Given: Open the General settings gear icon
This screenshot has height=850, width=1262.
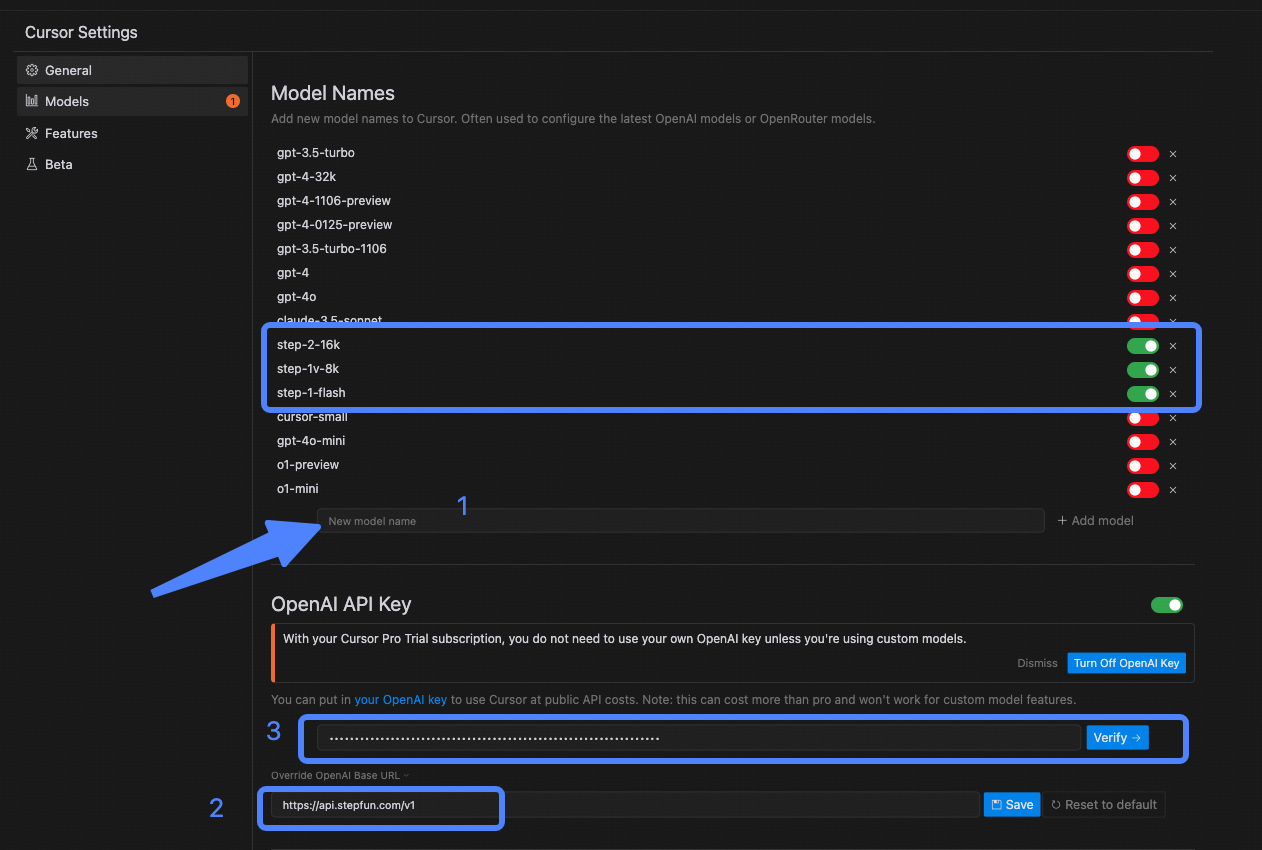Looking at the screenshot, I should pyautogui.click(x=32, y=70).
